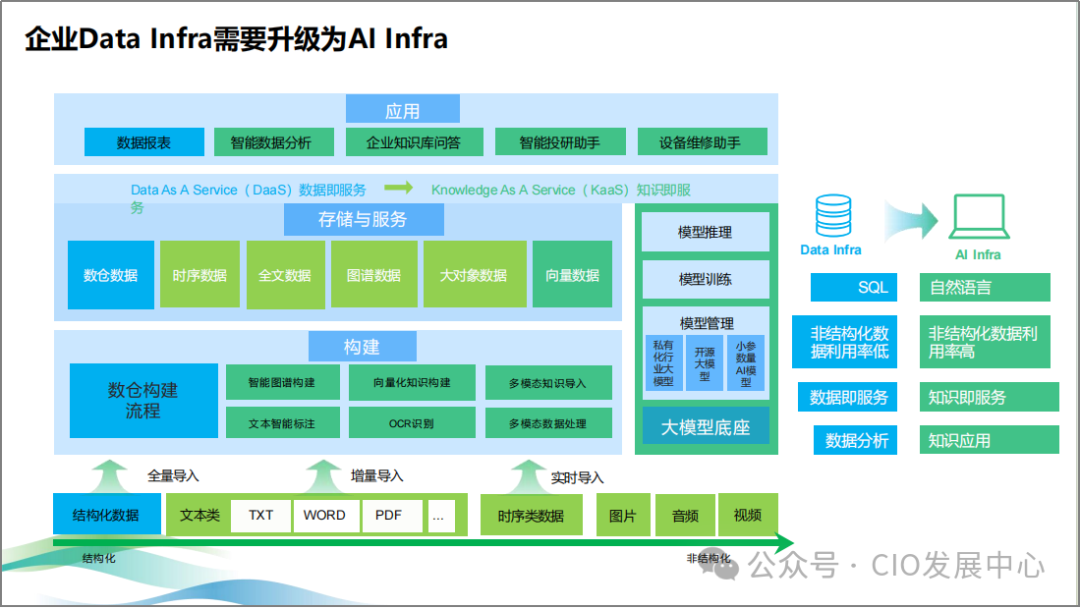Click the 全文数据 block
Screen dimensions: 1080x608
[x=285, y=275]
